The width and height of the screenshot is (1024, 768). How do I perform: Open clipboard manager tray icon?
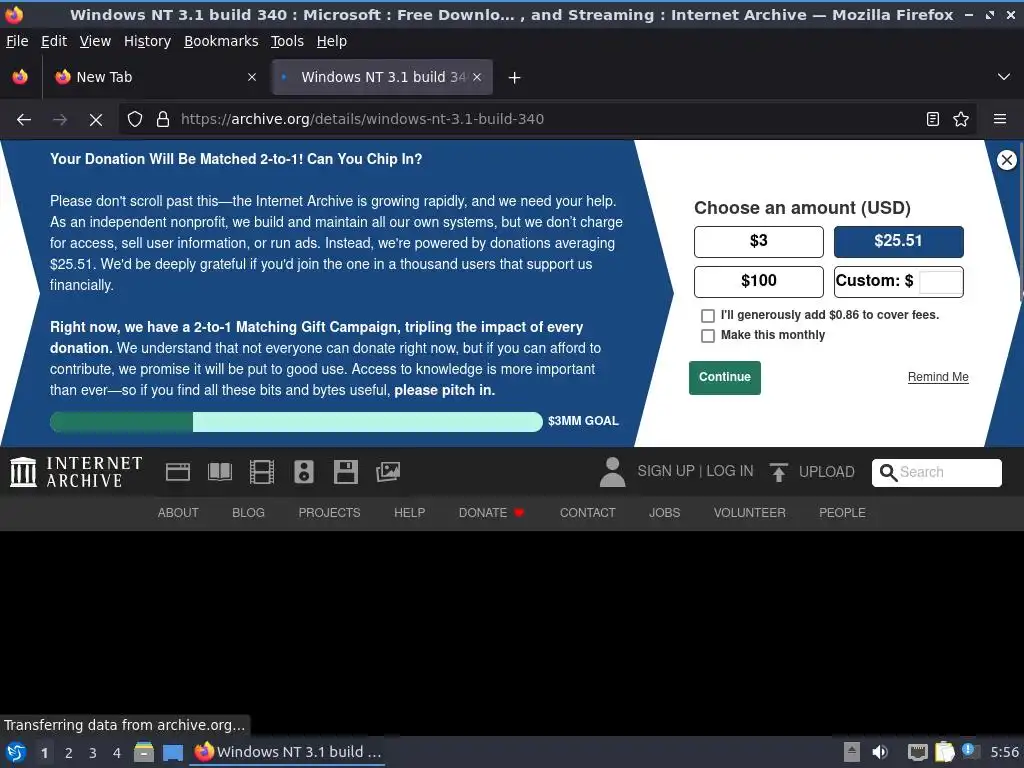coord(944,752)
